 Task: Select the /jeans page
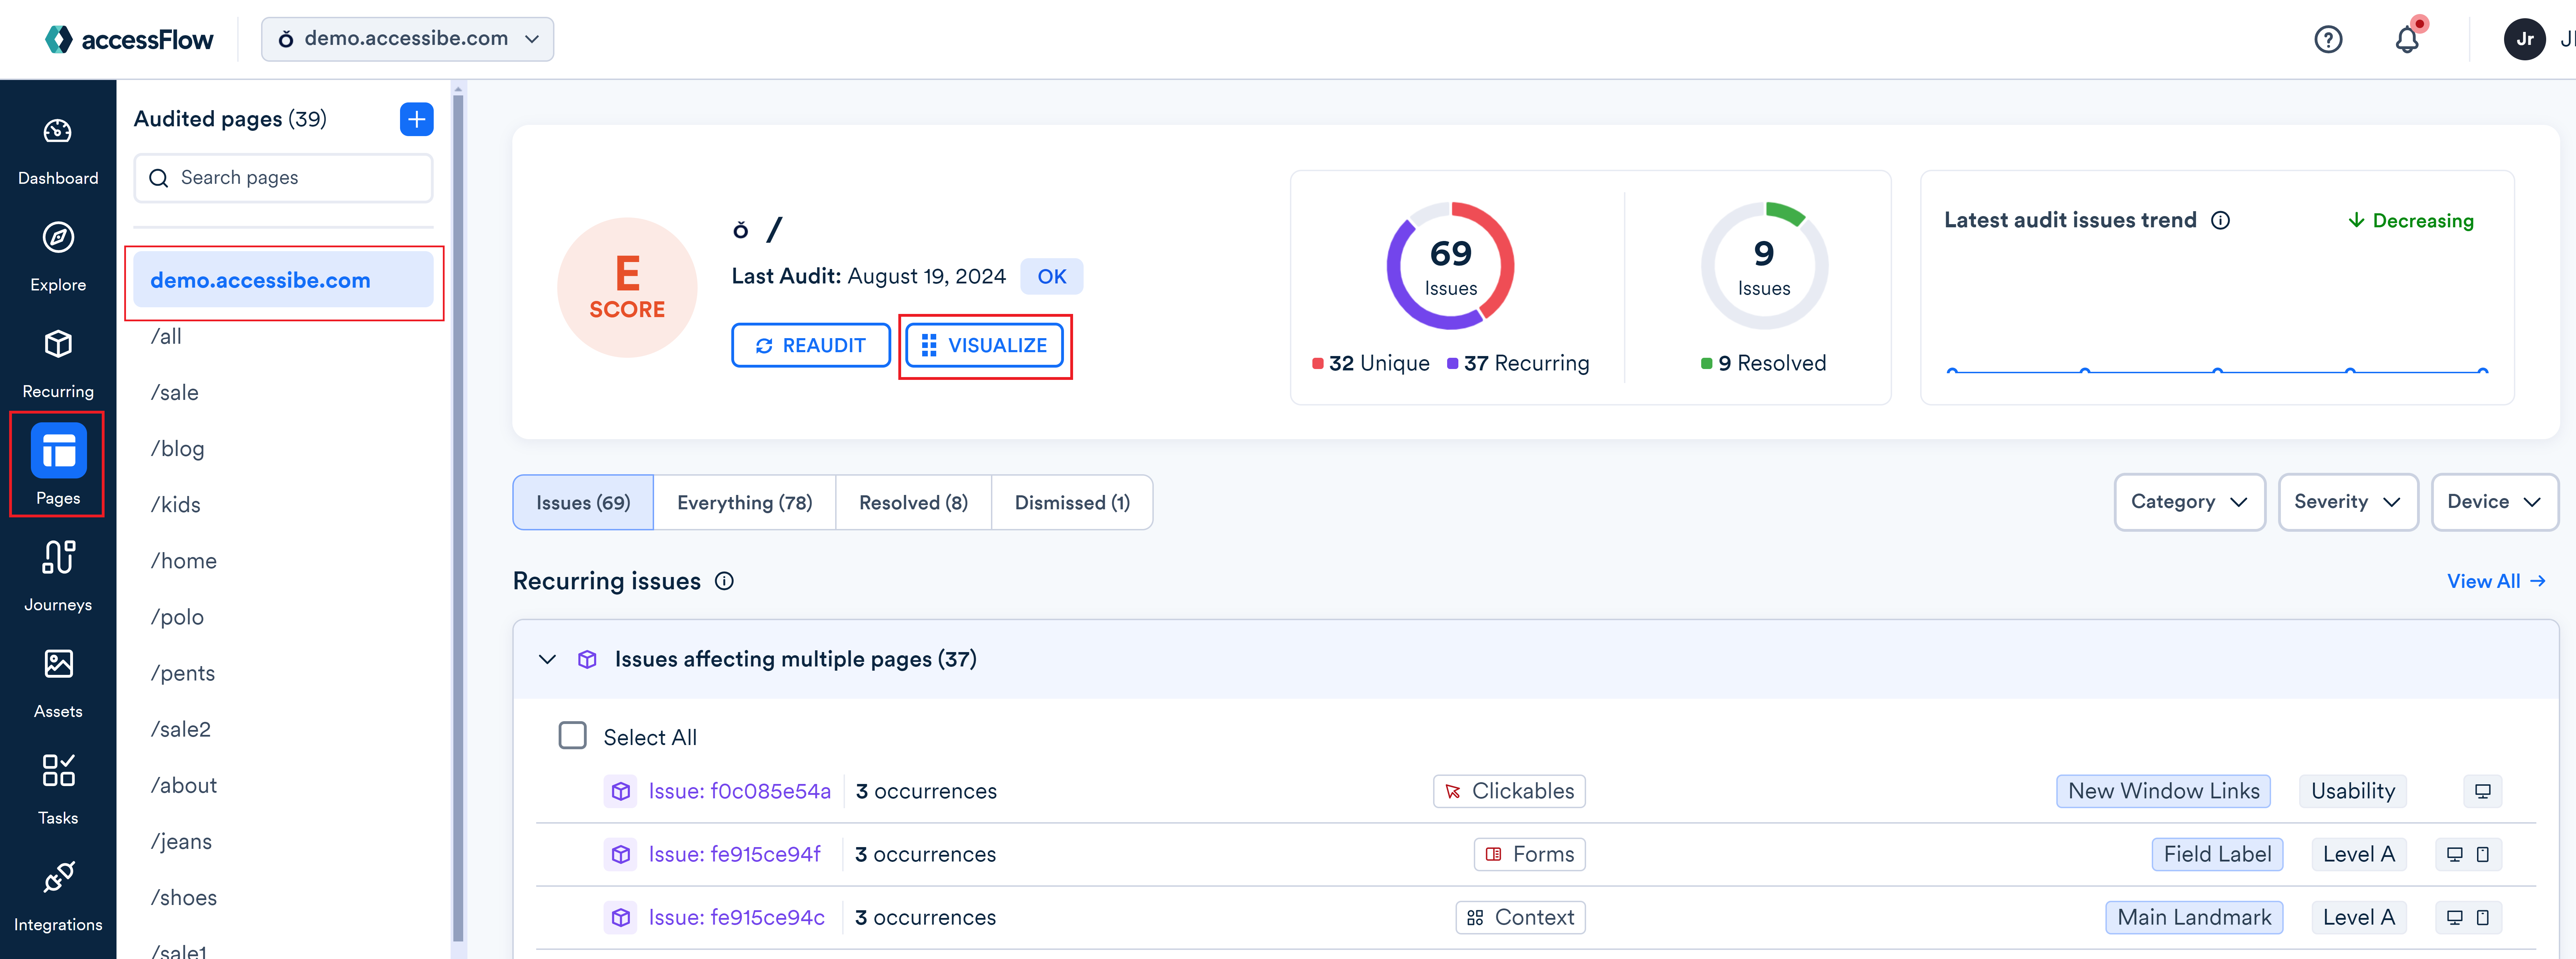click(181, 841)
